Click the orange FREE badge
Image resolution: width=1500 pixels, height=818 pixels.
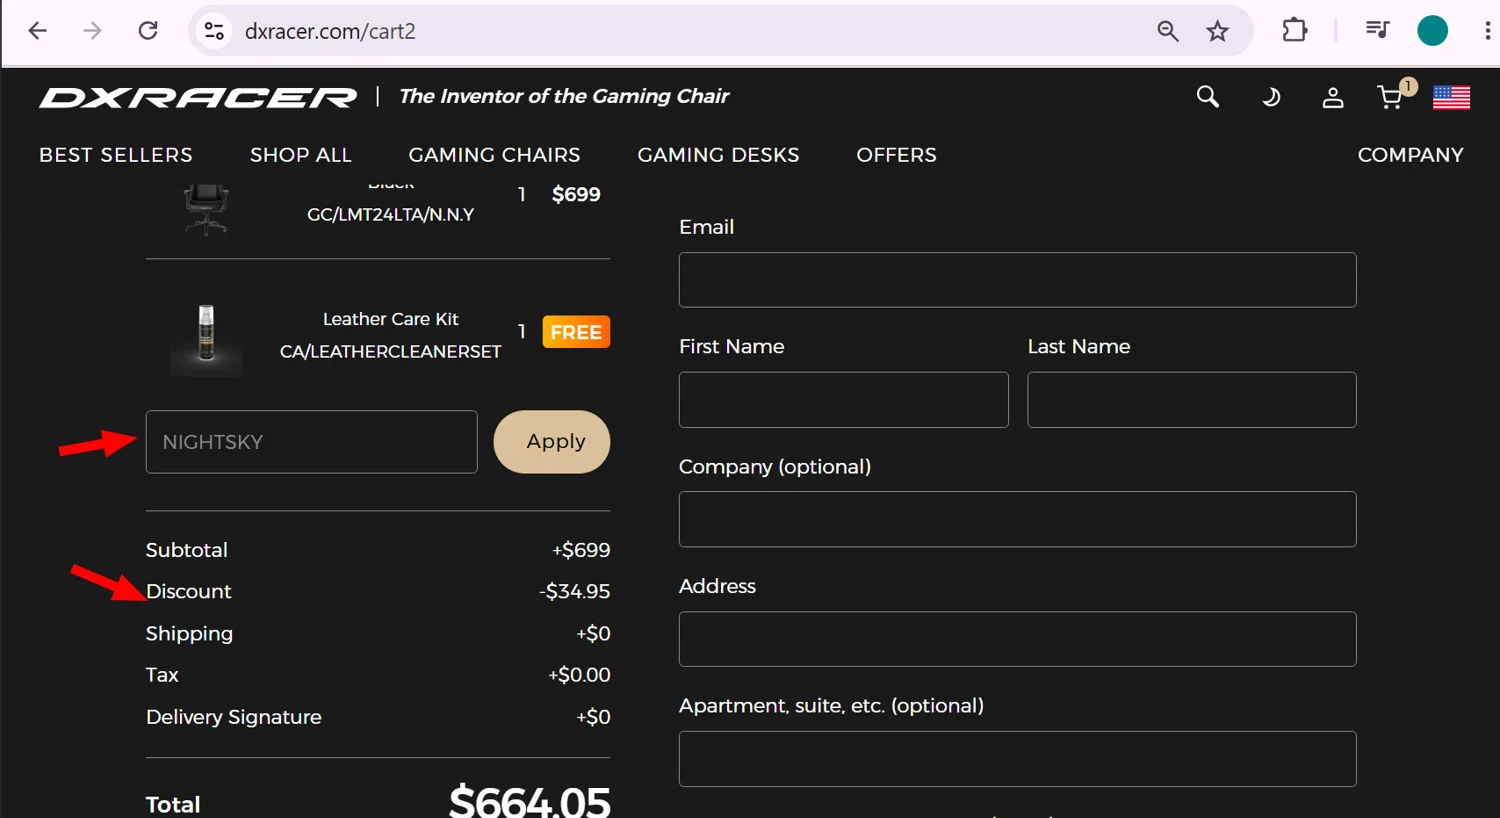tap(576, 332)
